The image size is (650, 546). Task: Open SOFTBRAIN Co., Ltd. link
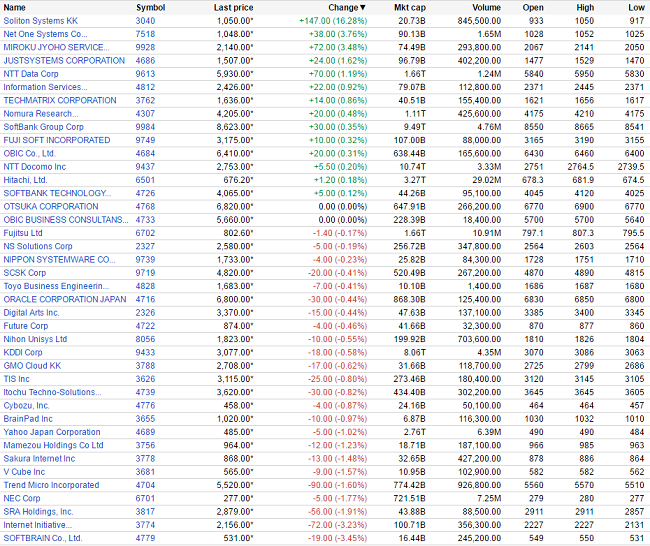[x=43, y=538]
